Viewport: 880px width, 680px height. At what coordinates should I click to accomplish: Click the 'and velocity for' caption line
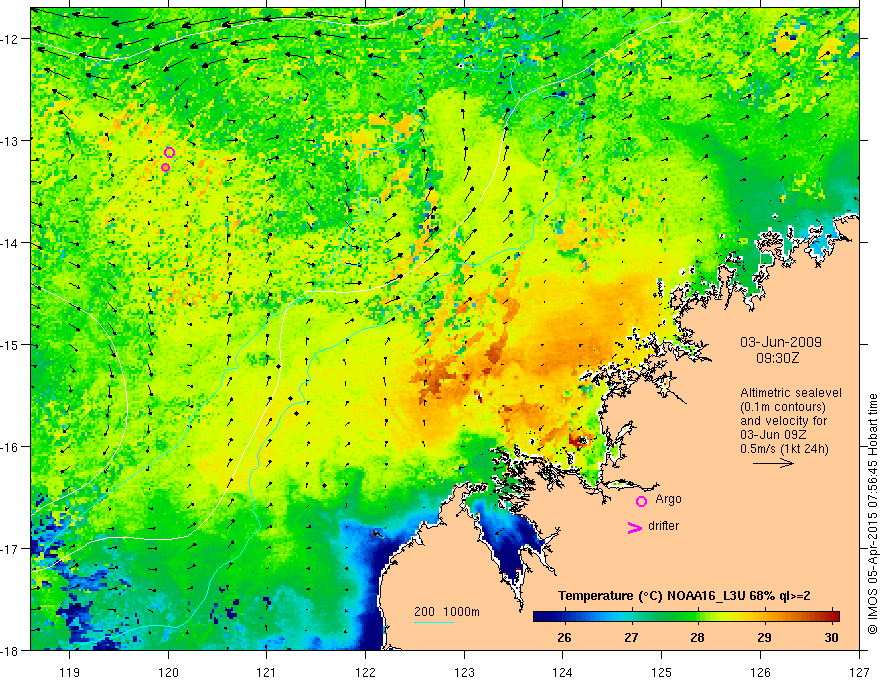(x=783, y=421)
